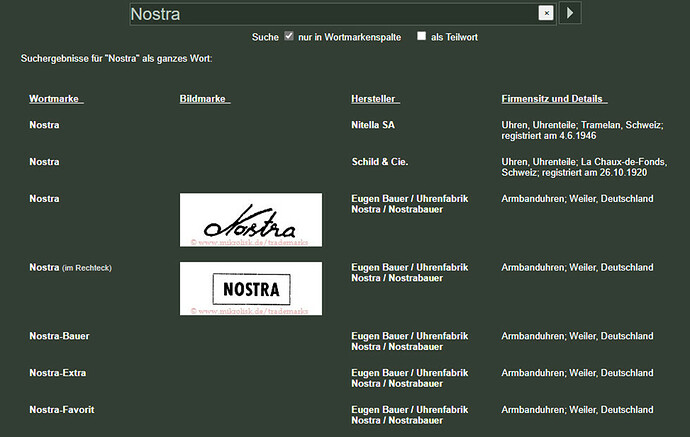
Task: Click the Nostra-Extra wordmark
Action: coord(58,373)
